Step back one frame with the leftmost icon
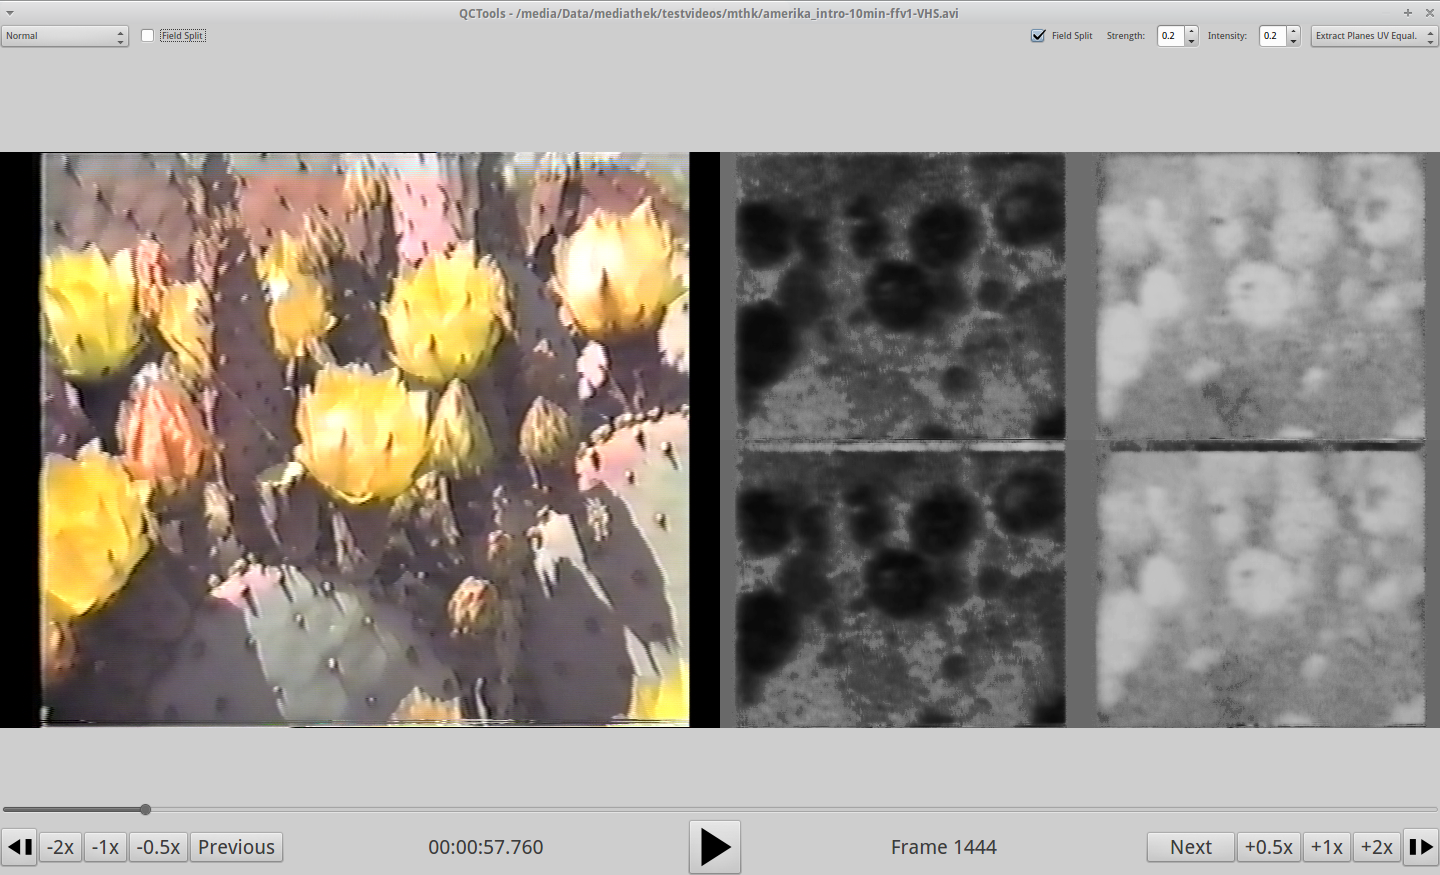Image resolution: width=1440 pixels, height=875 pixels. click(x=19, y=847)
